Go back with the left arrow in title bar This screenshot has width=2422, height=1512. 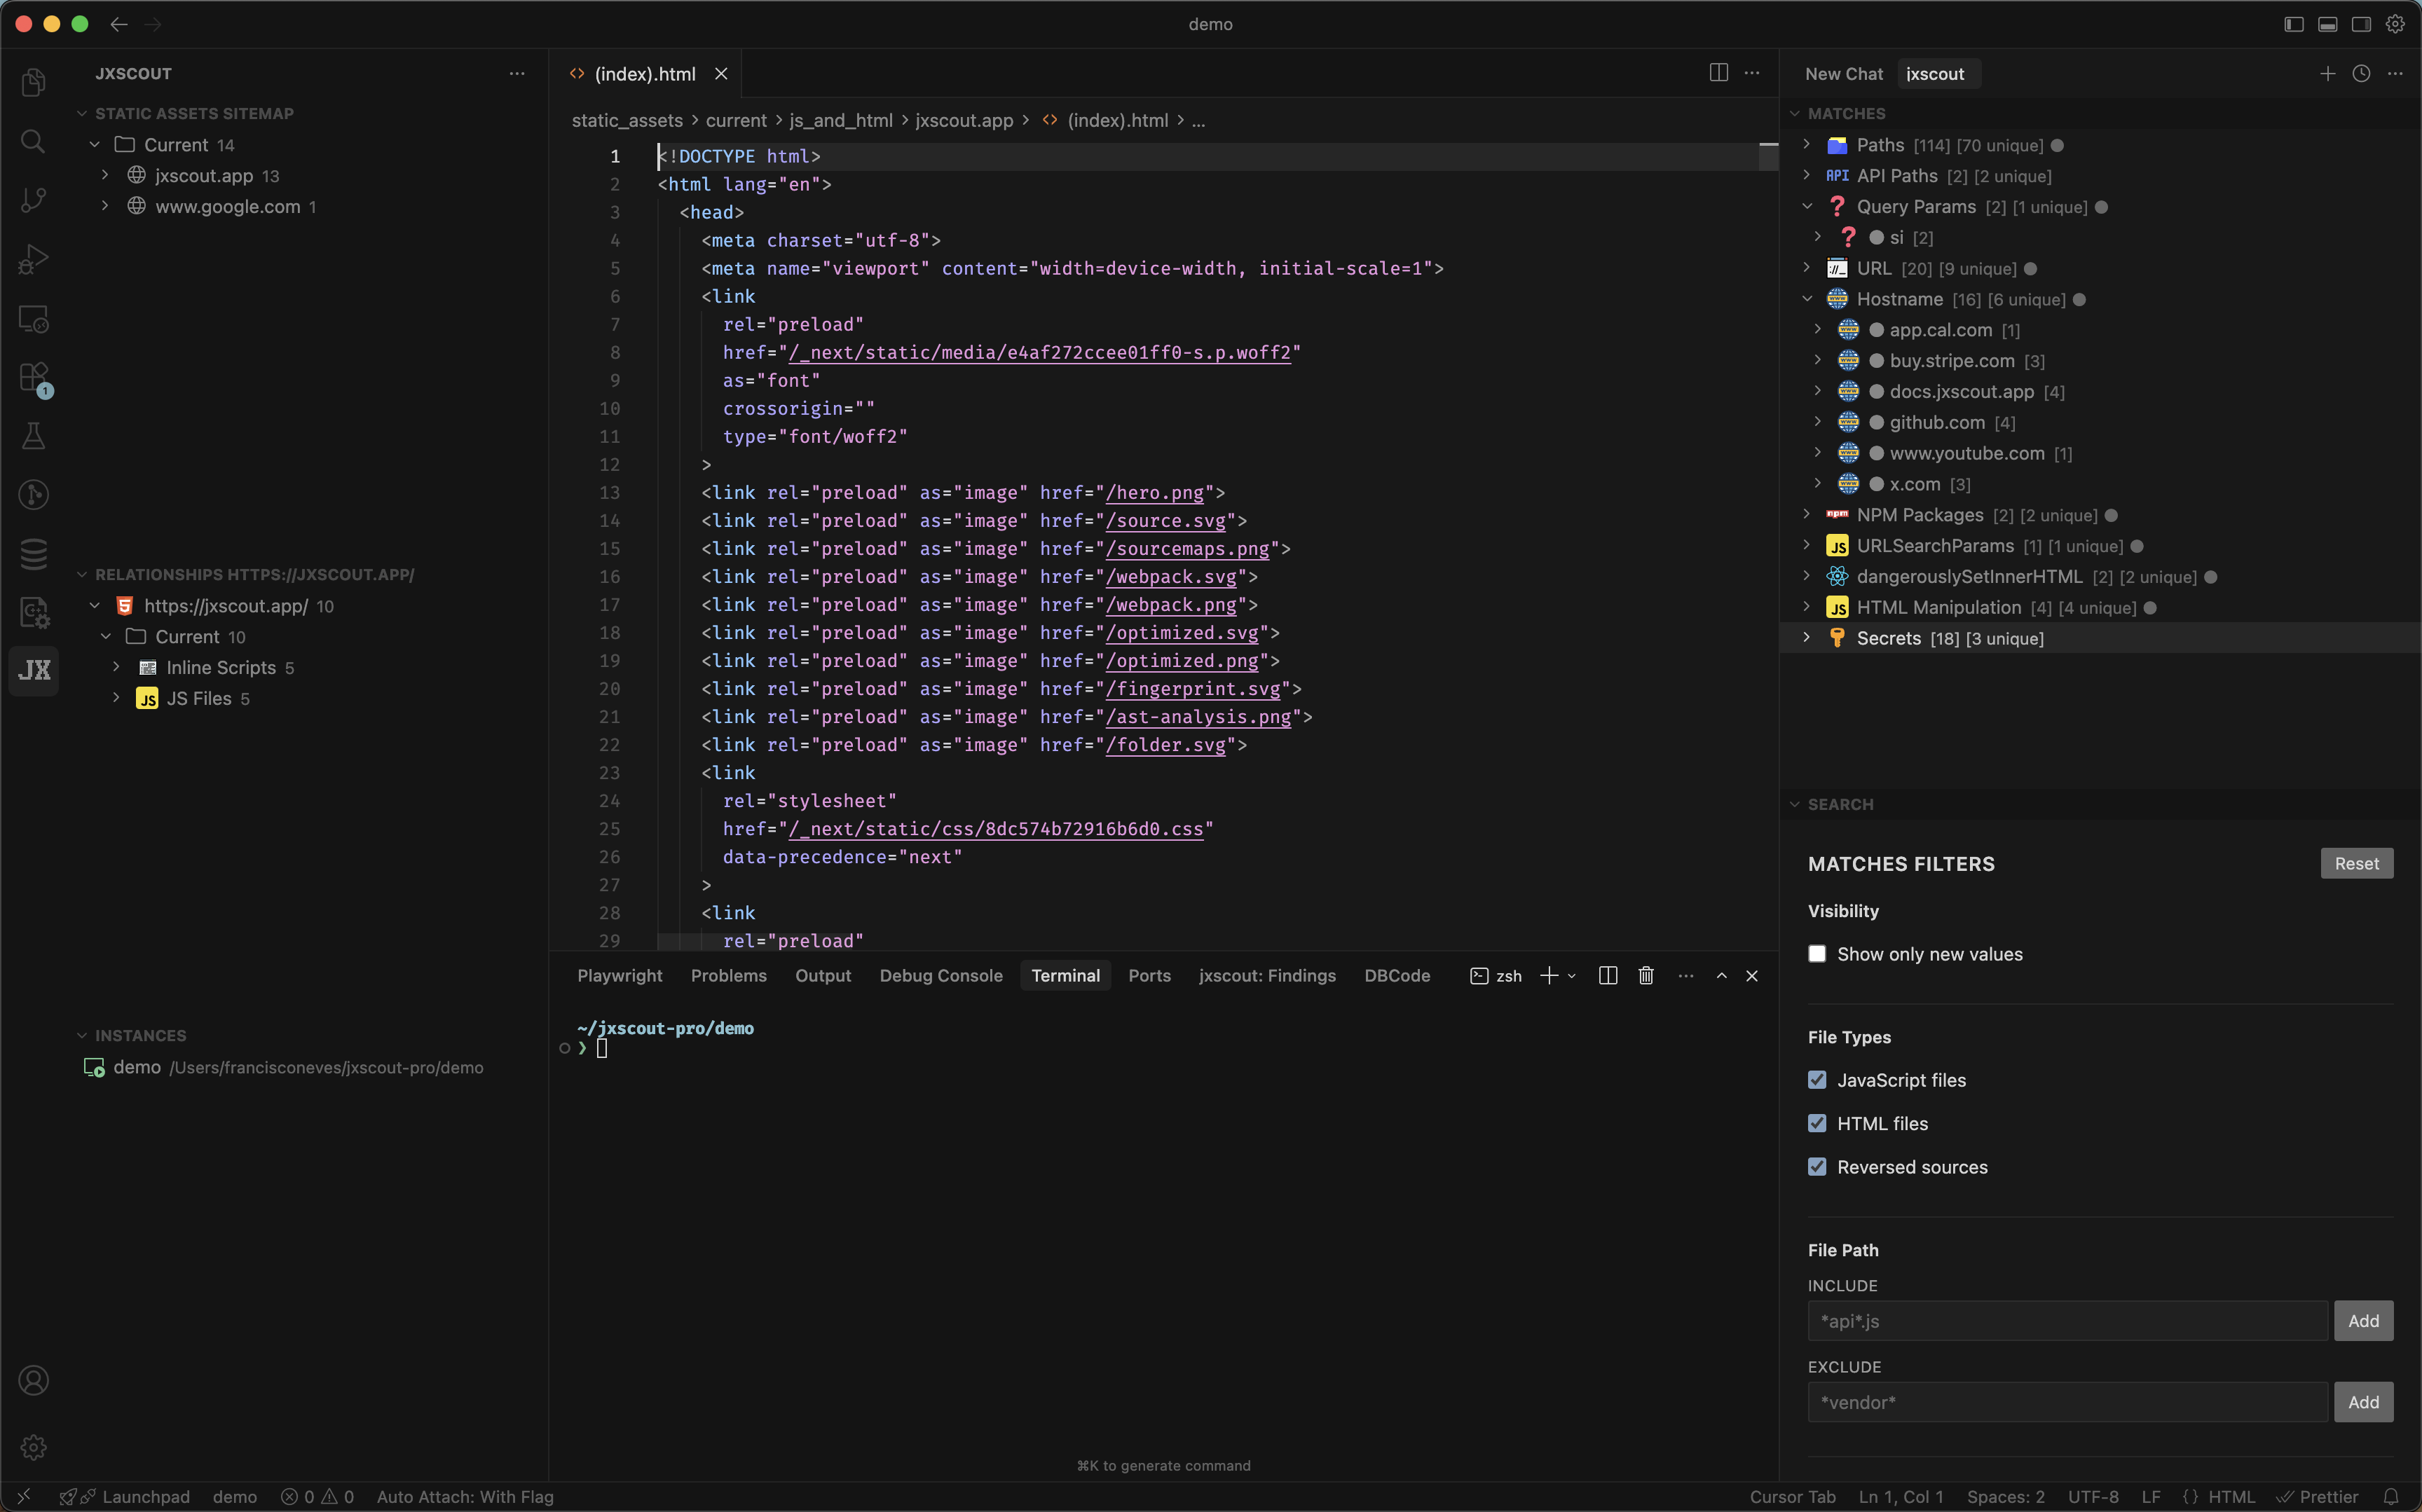click(119, 24)
